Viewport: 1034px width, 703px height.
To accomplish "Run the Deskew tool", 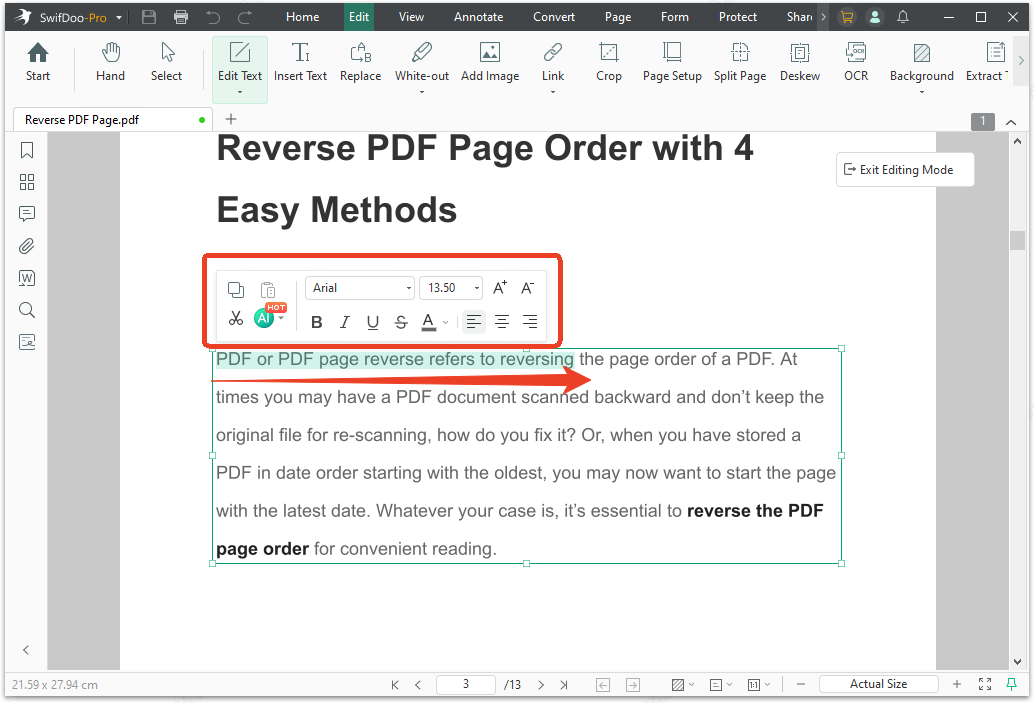I will (800, 63).
